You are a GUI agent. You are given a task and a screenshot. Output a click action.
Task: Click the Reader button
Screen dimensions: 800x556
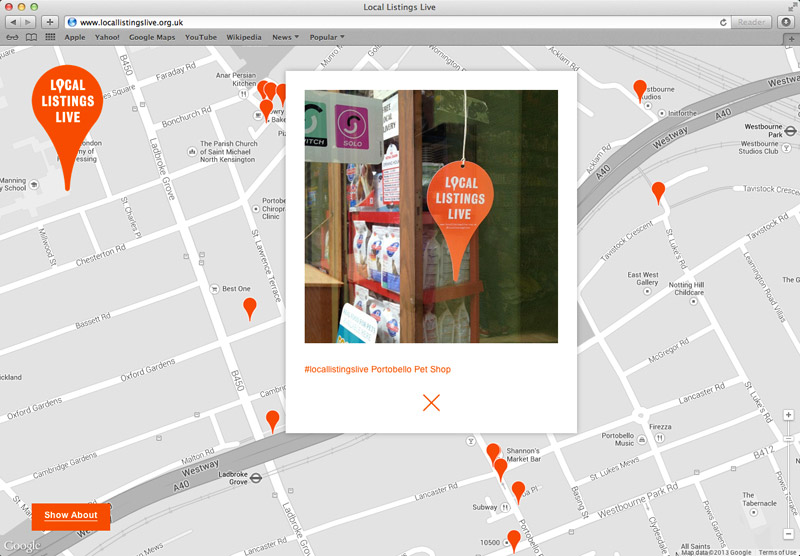(752, 22)
